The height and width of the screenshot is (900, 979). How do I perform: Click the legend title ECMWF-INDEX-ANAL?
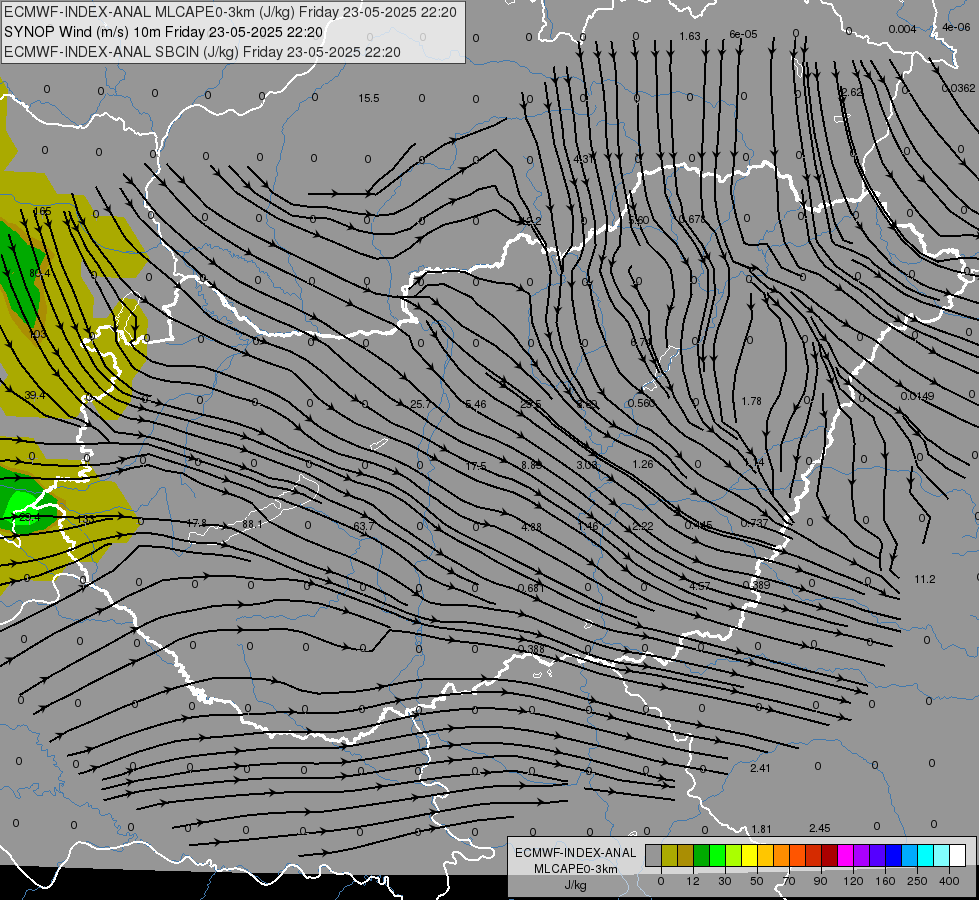coord(575,853)
